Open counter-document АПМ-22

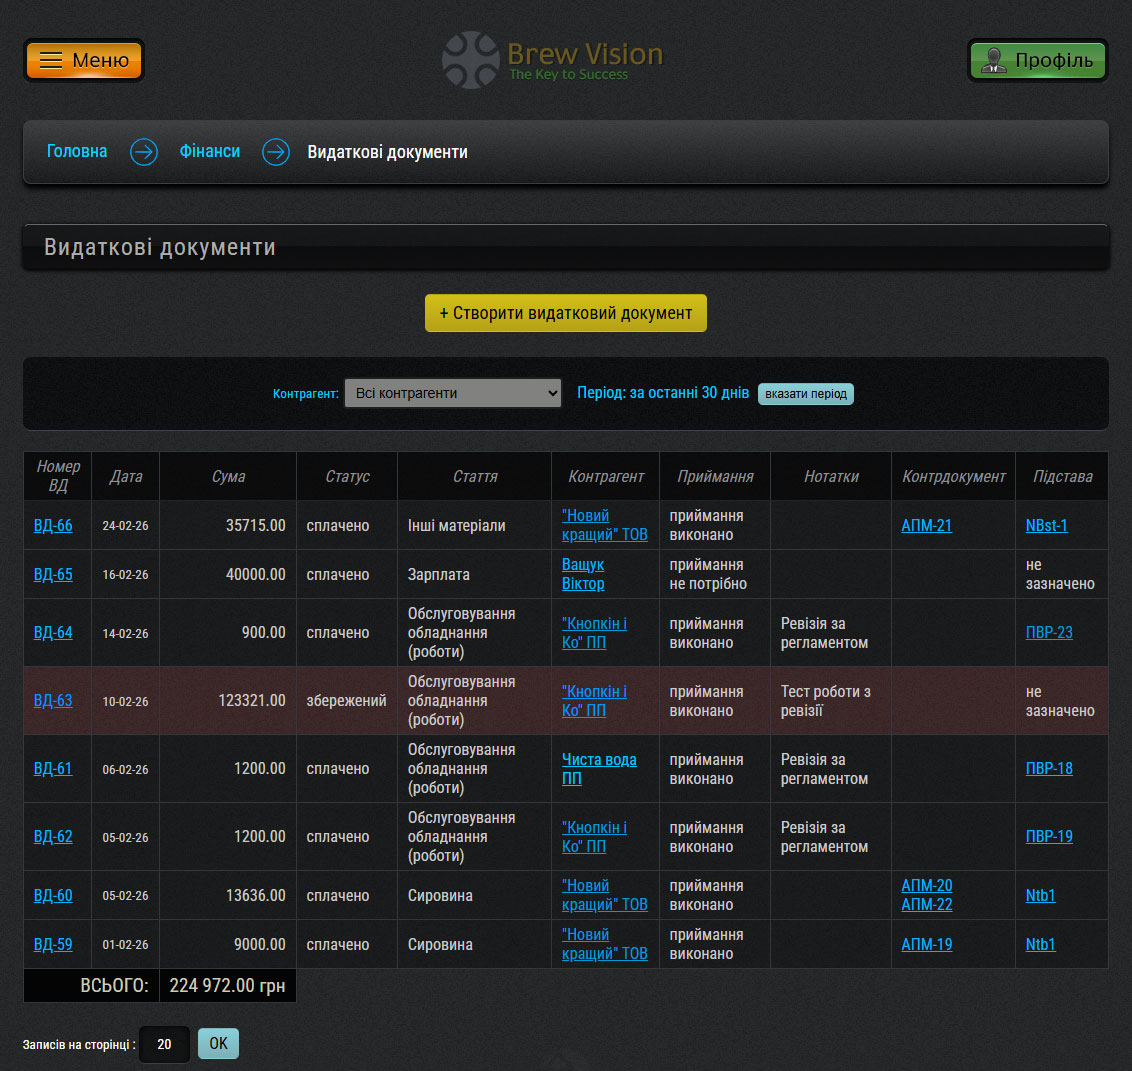(926, 904)
